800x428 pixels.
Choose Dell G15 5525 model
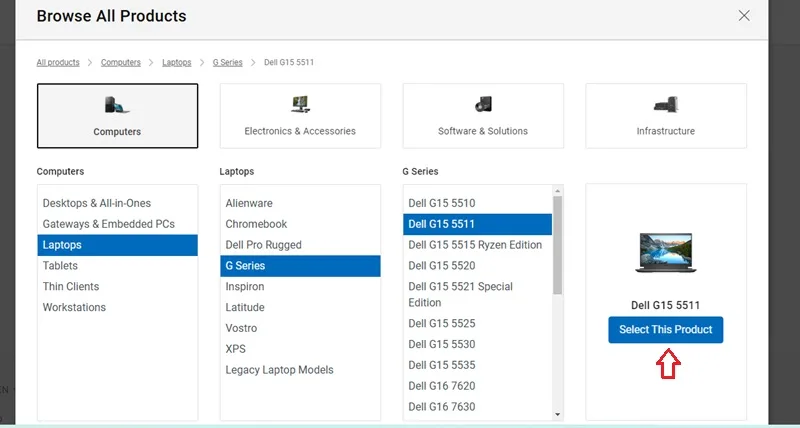click(x=478, y=323)
